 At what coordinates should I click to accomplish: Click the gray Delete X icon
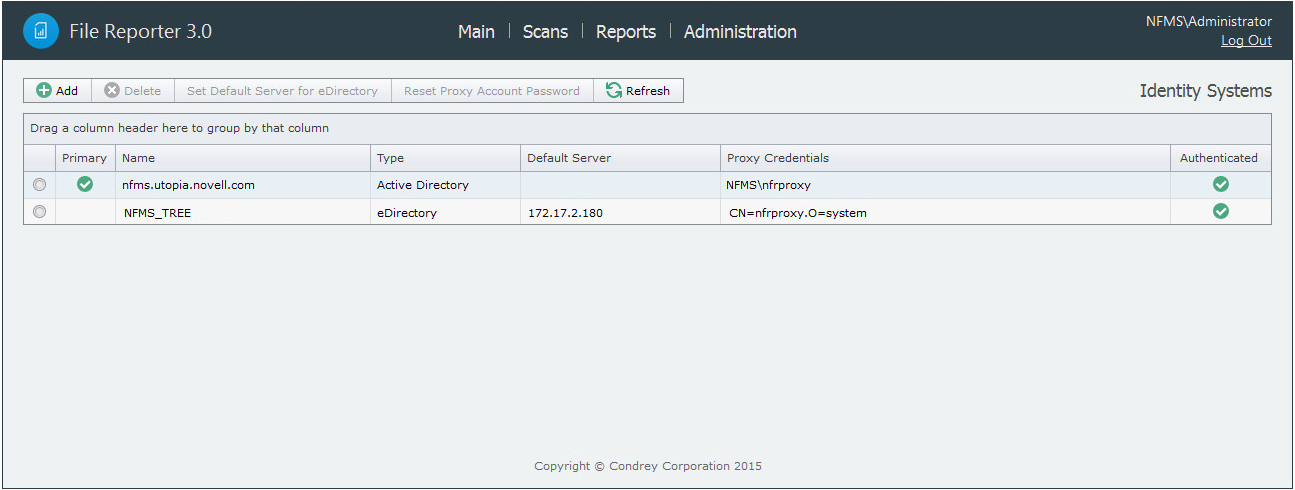pyautogui.click(x=112, y=91)
